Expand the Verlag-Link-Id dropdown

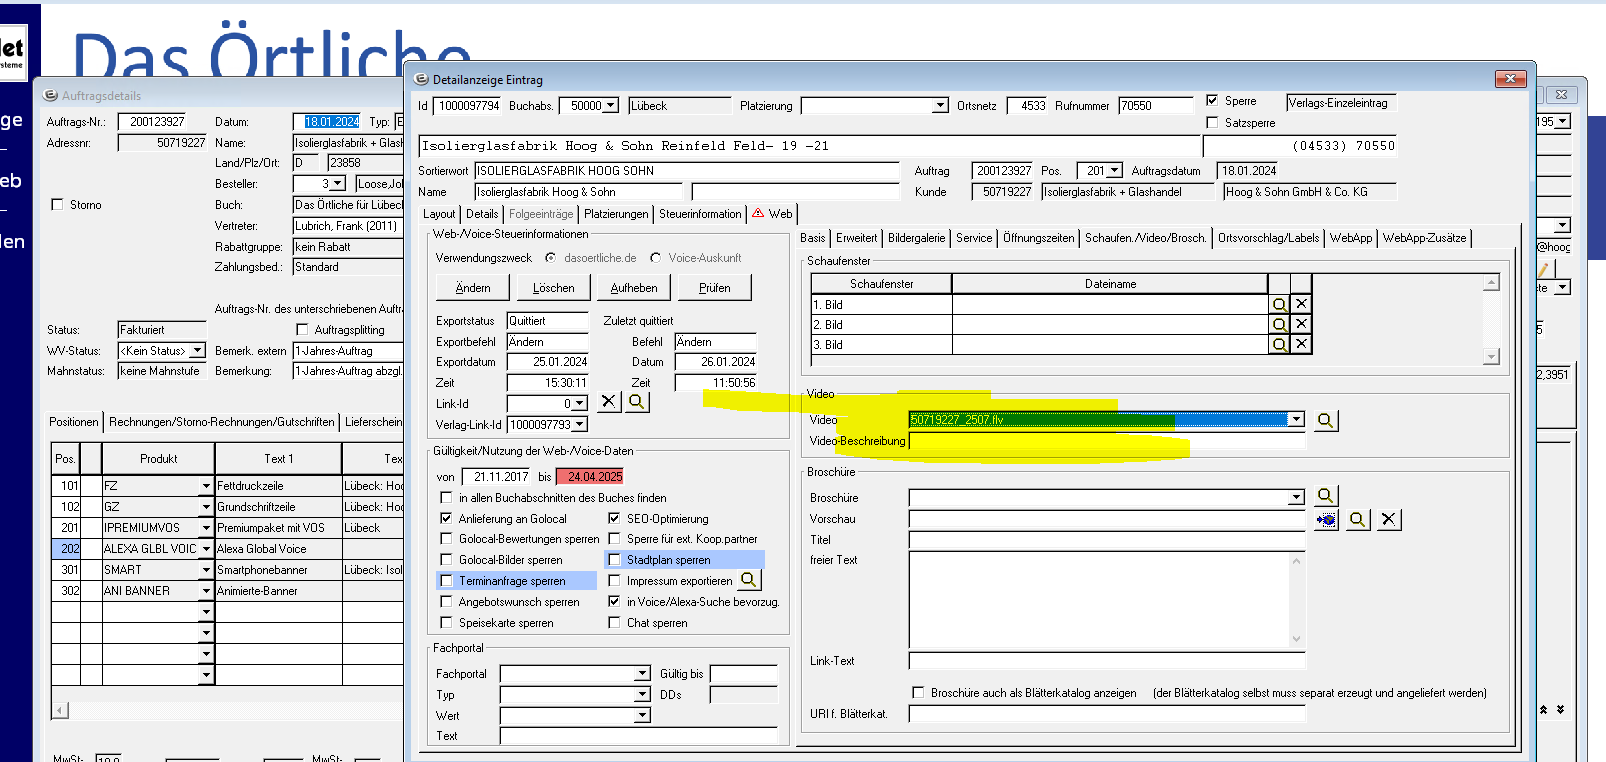pyautogui.click(x=579, y=425)
